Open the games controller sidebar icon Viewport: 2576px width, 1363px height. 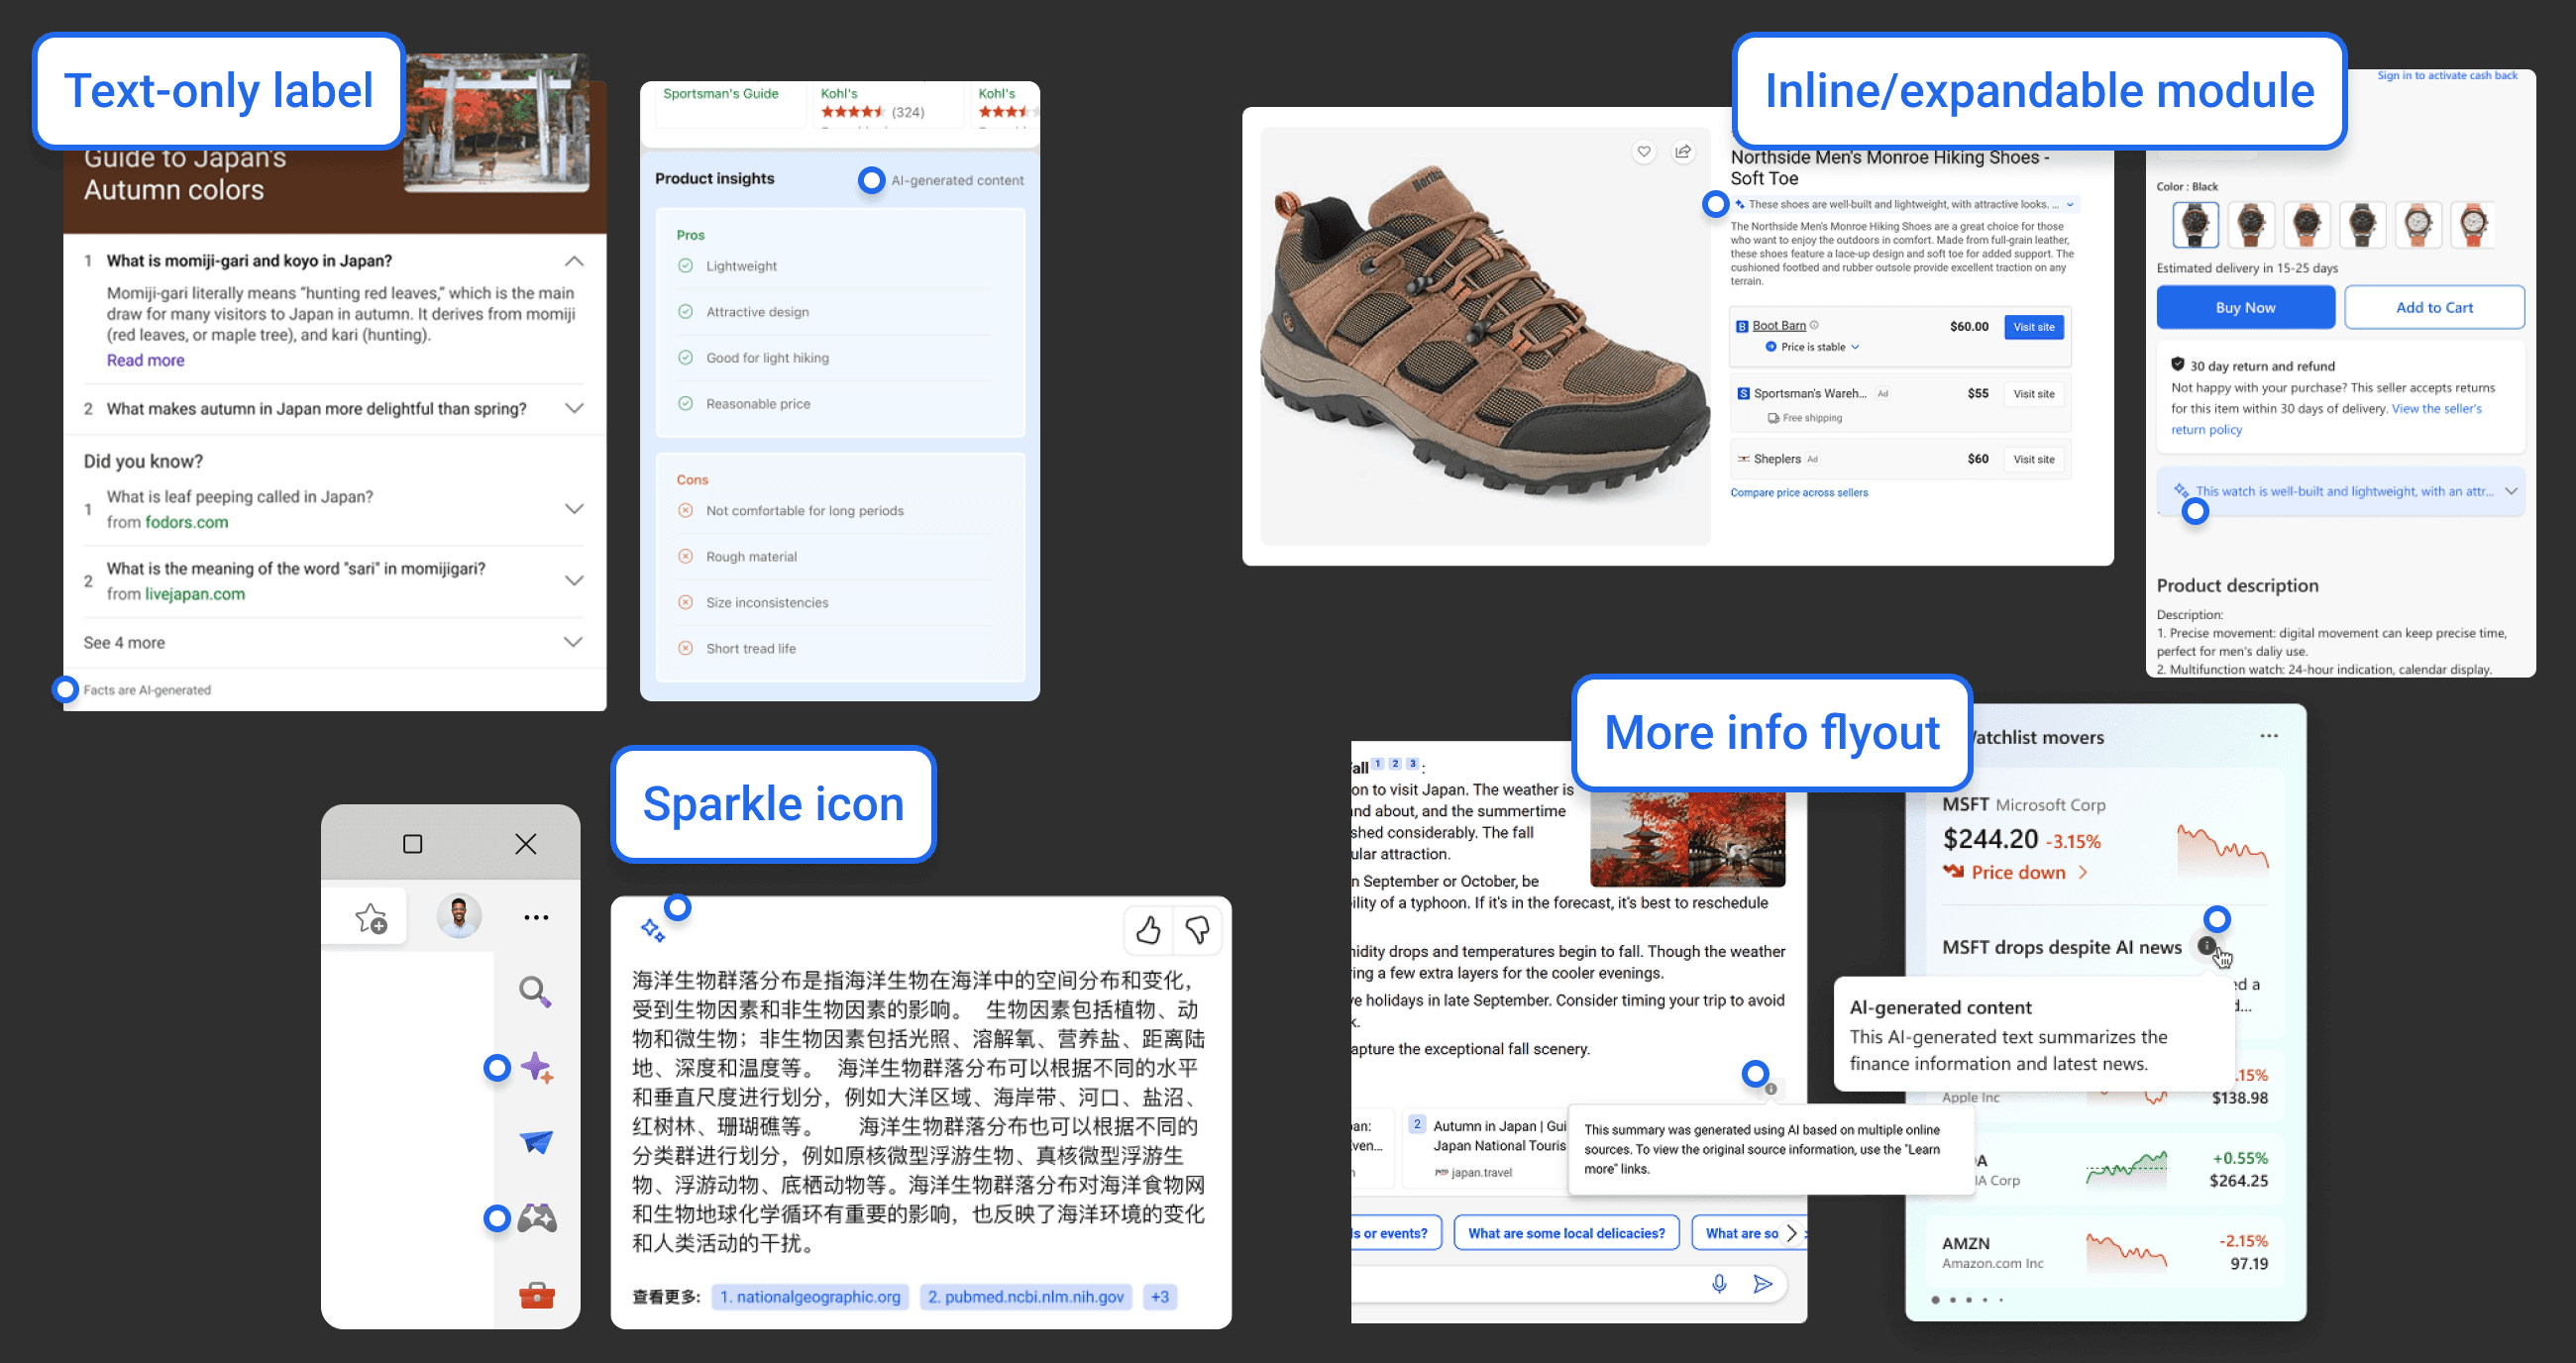tap(537, 1217)
